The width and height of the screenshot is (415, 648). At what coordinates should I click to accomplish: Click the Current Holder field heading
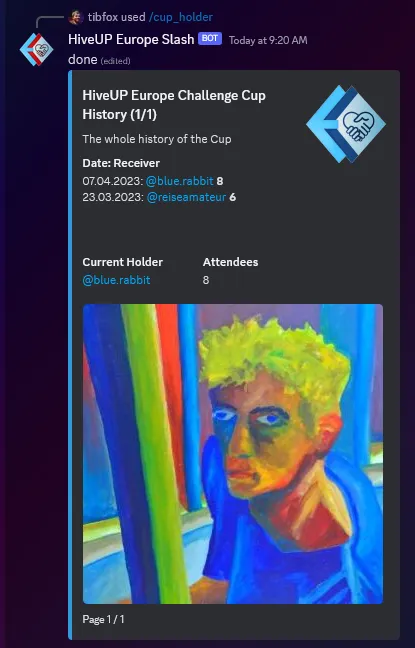tap(122, 262)
